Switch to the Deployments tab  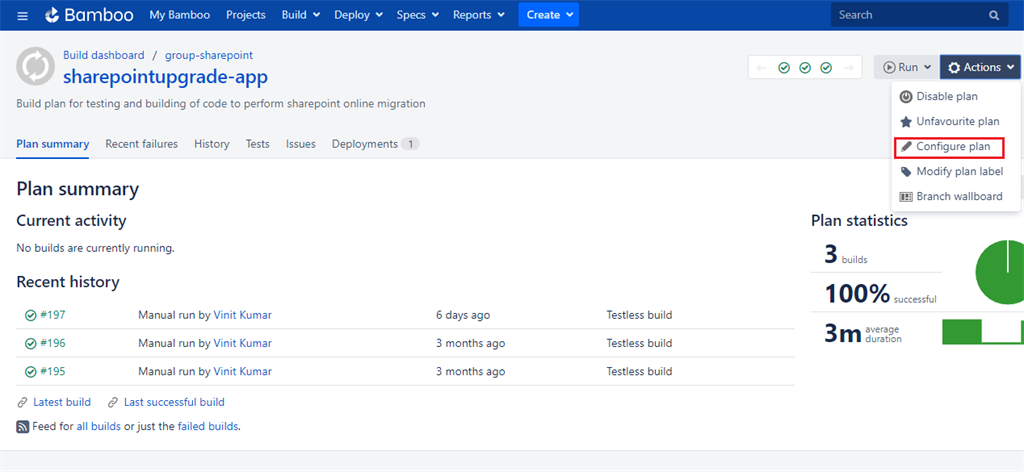375,144
